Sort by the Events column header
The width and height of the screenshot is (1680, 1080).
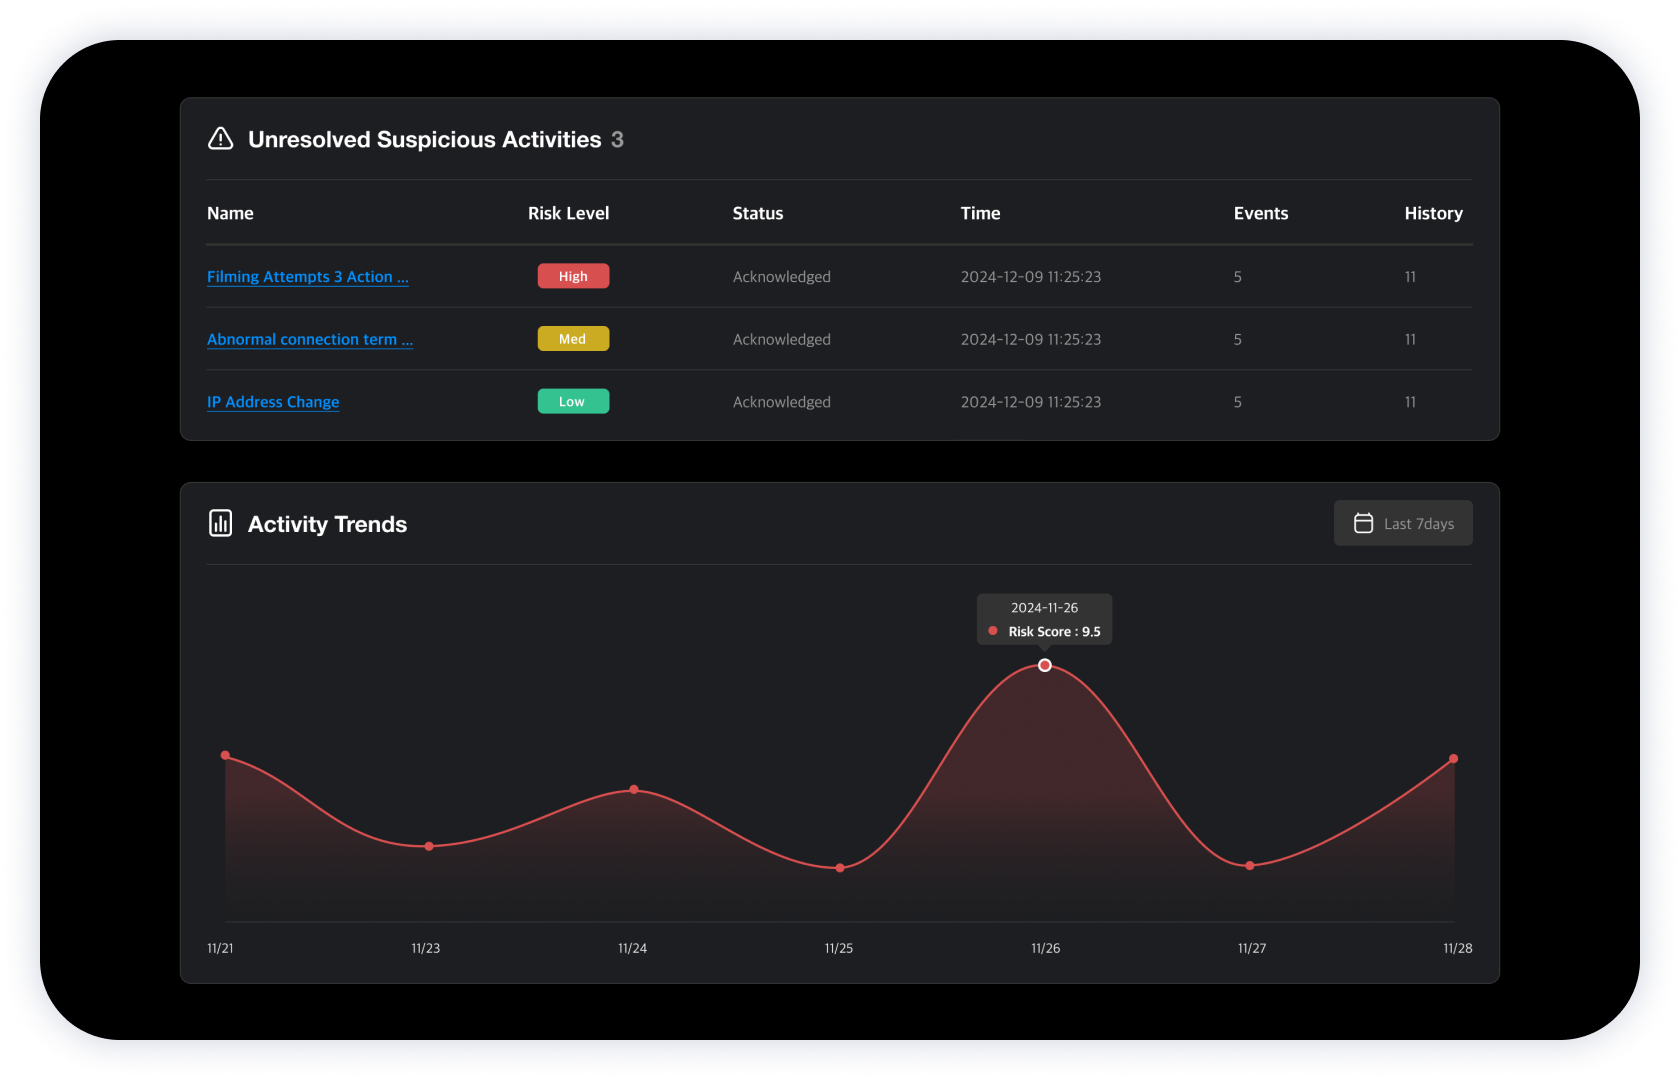tap(1261, 213)
